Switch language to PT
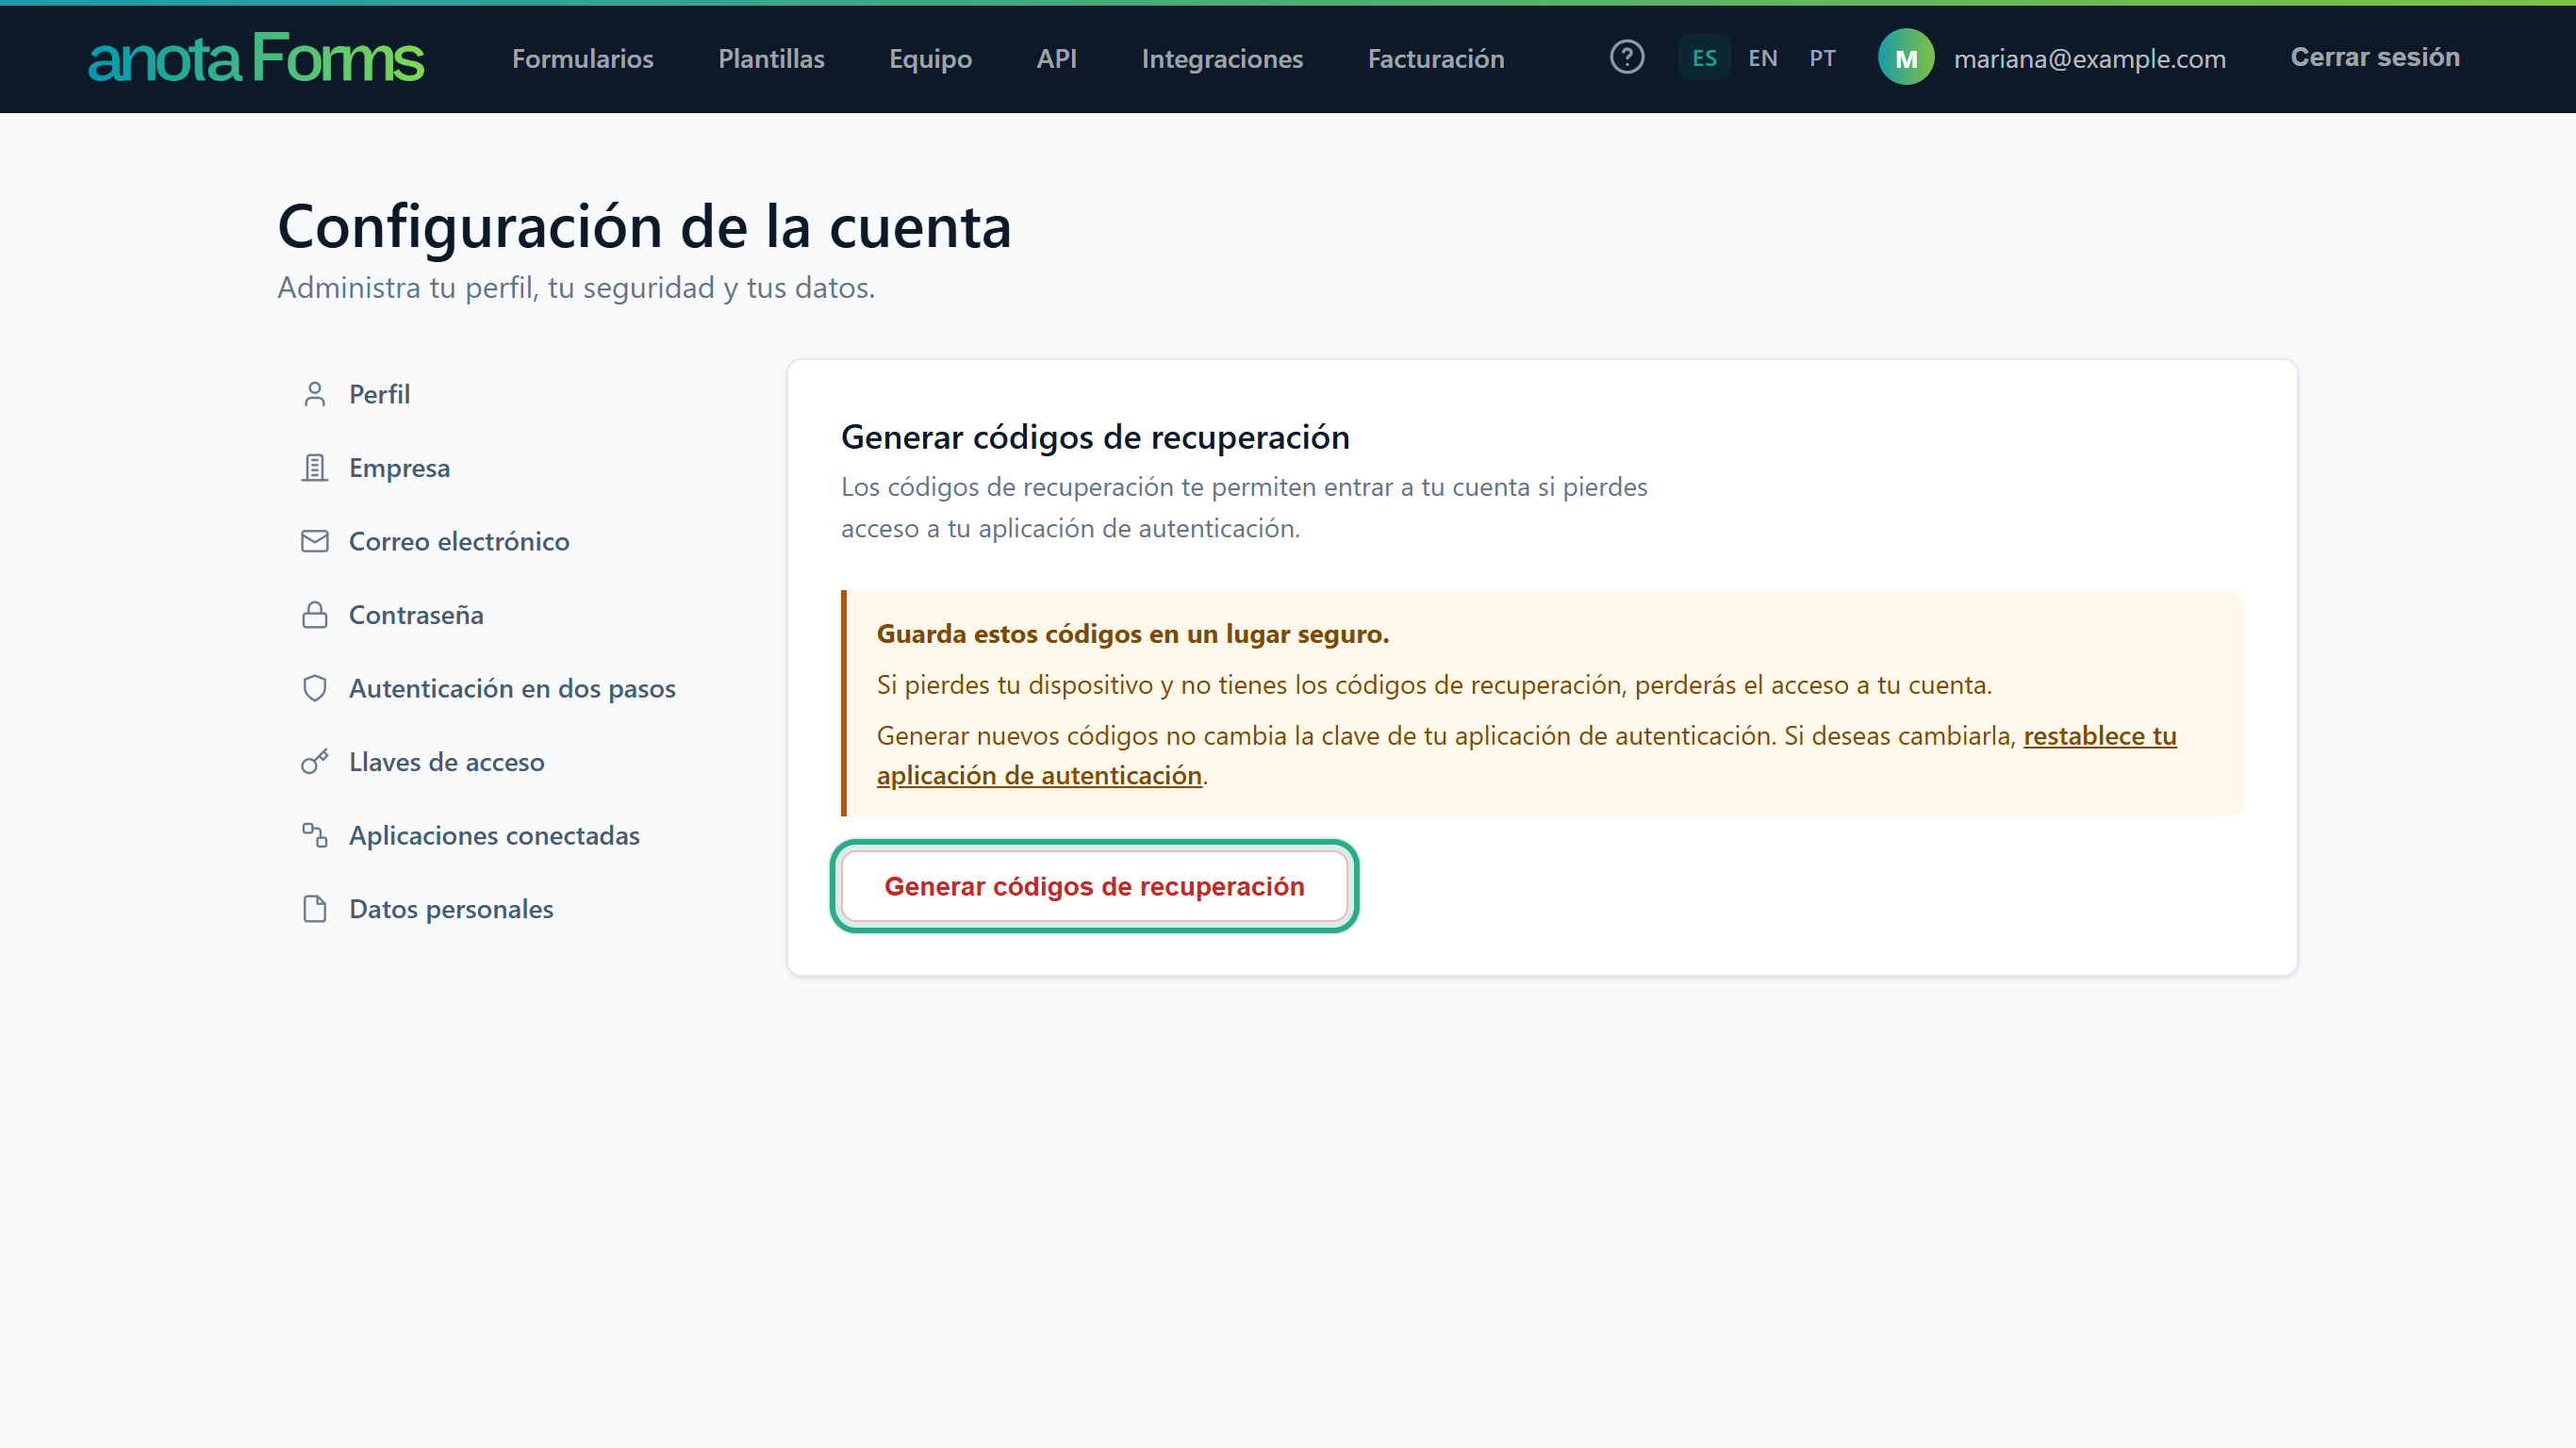 tap(1822, 58)
